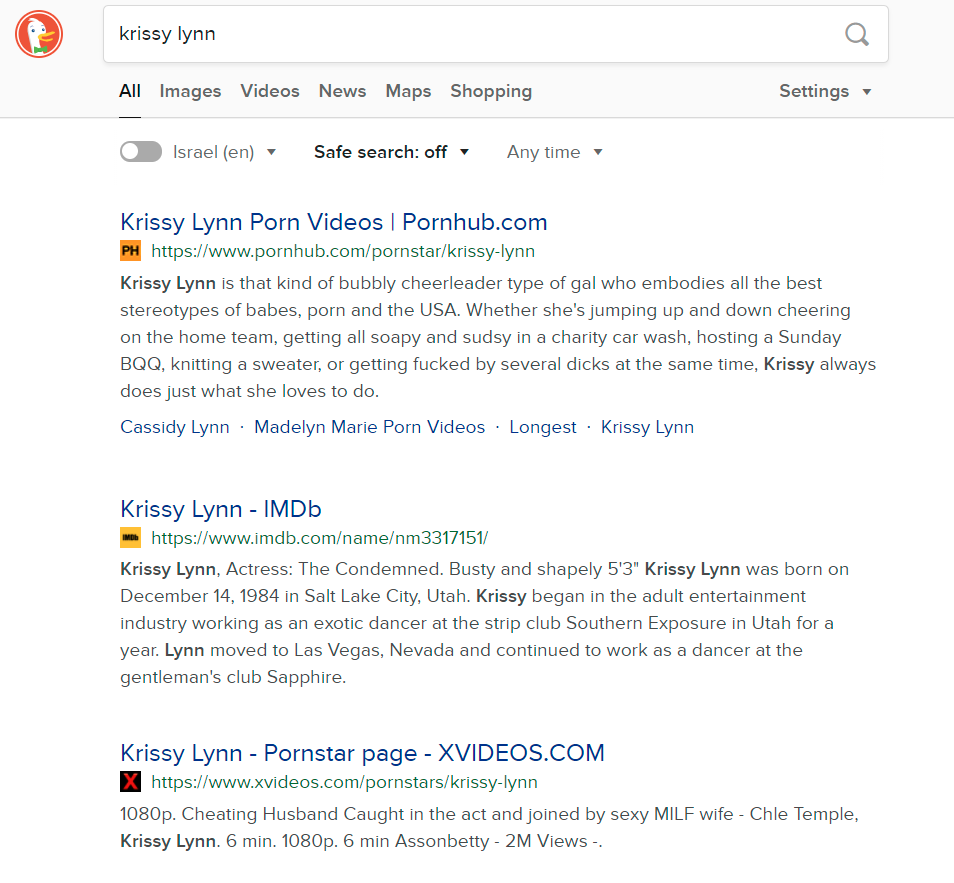Click the red X favicon
The width and height of the screenshot is (954, 883).
[x=130, y=781]
